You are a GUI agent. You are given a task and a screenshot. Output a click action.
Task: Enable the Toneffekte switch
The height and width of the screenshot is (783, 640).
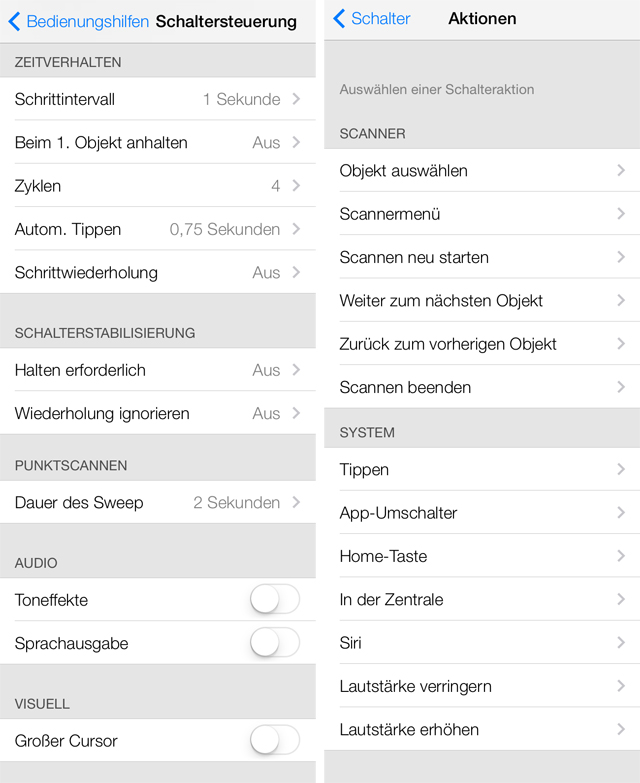click(275, 599)
